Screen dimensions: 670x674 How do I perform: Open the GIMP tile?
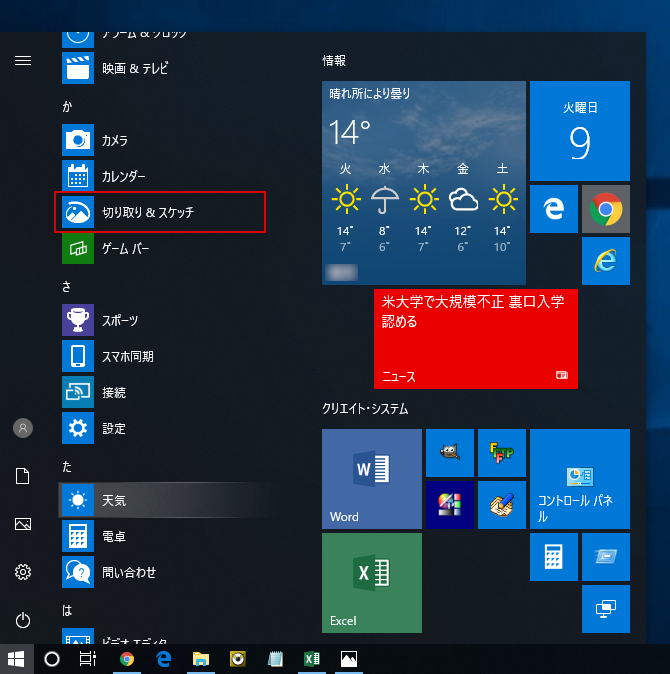tap(450, 453)
